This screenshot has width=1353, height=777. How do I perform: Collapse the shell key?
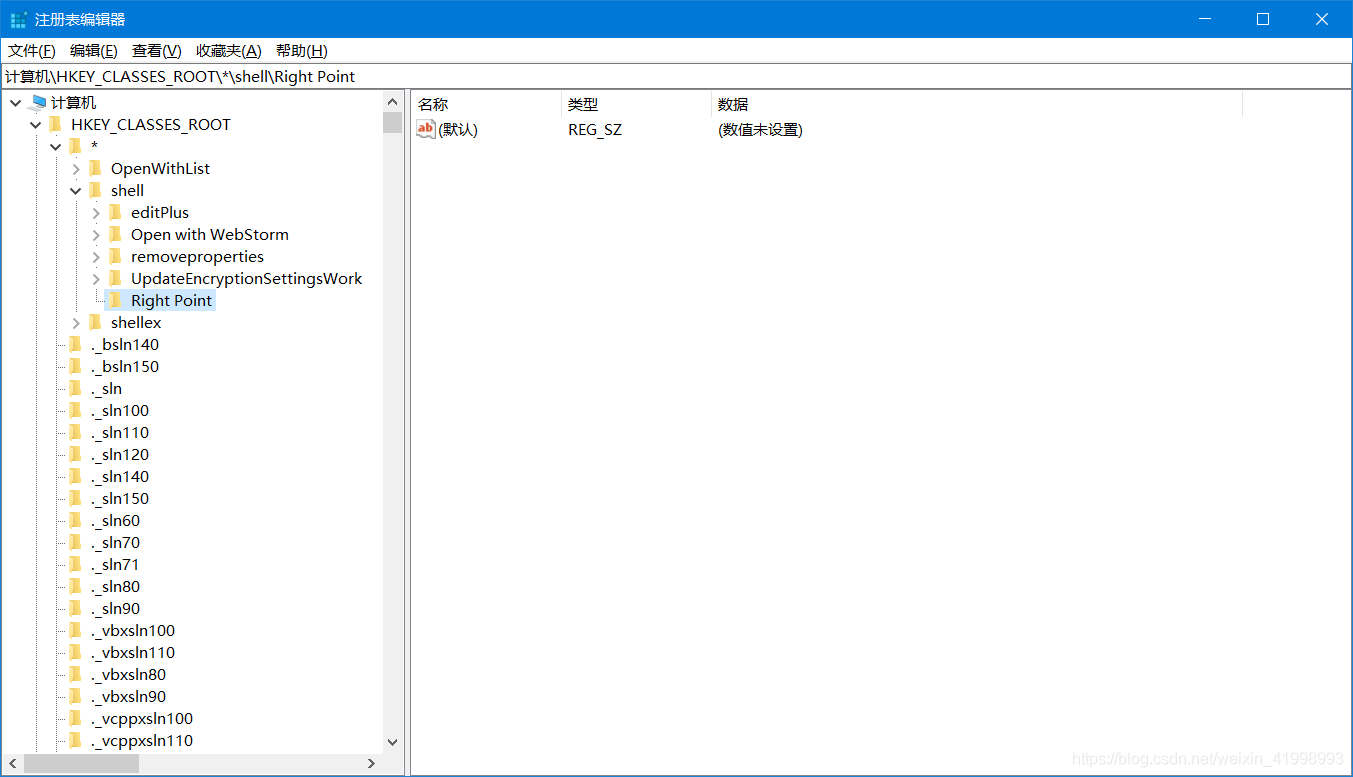pyautogui.click(x=76, y=190)
